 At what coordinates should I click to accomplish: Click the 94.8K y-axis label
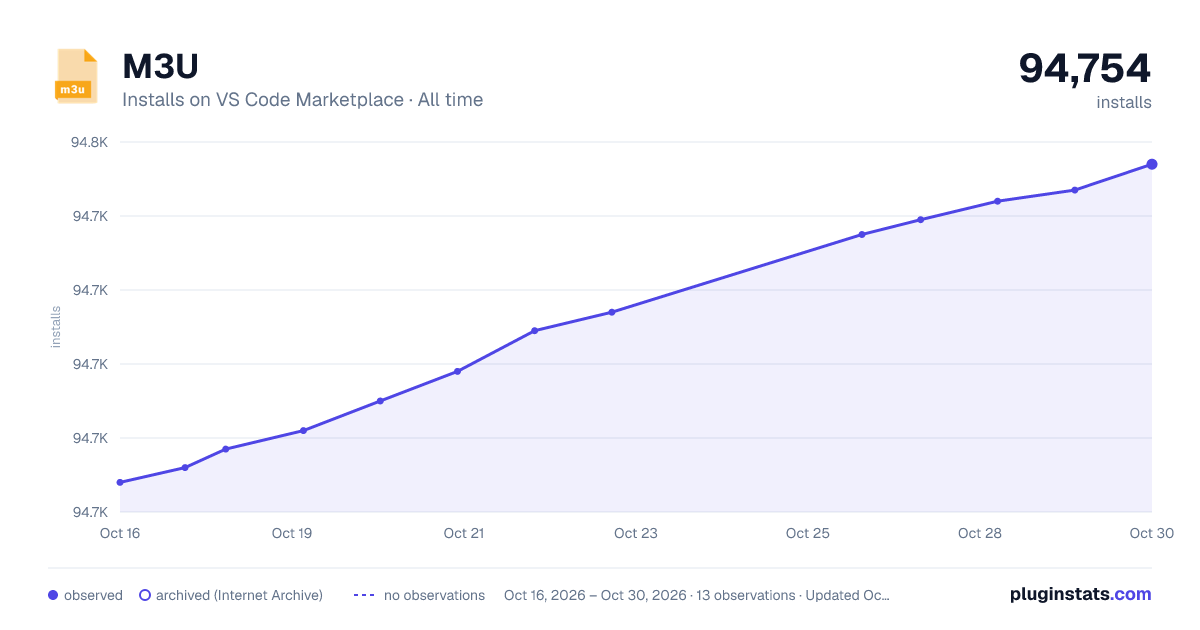[89, 142]
